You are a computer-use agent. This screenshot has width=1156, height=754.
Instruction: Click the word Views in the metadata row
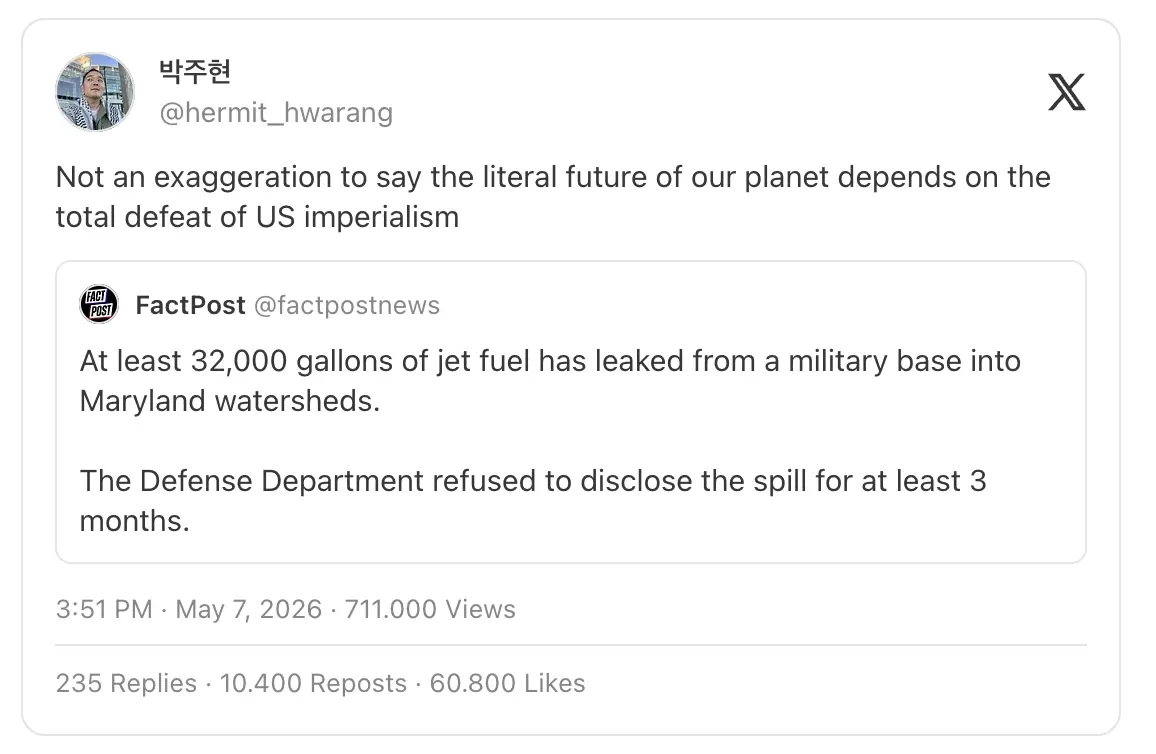pos(481,610)
